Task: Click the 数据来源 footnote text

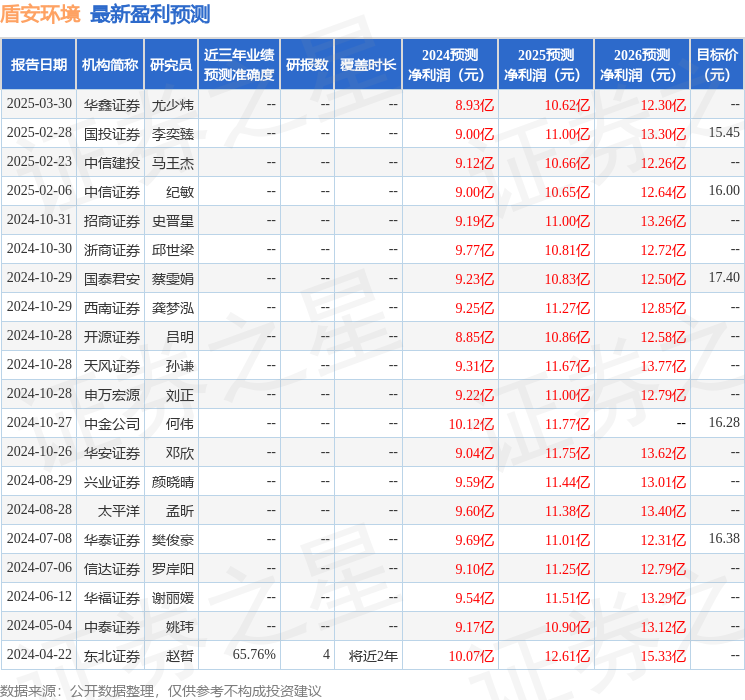Action: (x=161, y=690)
